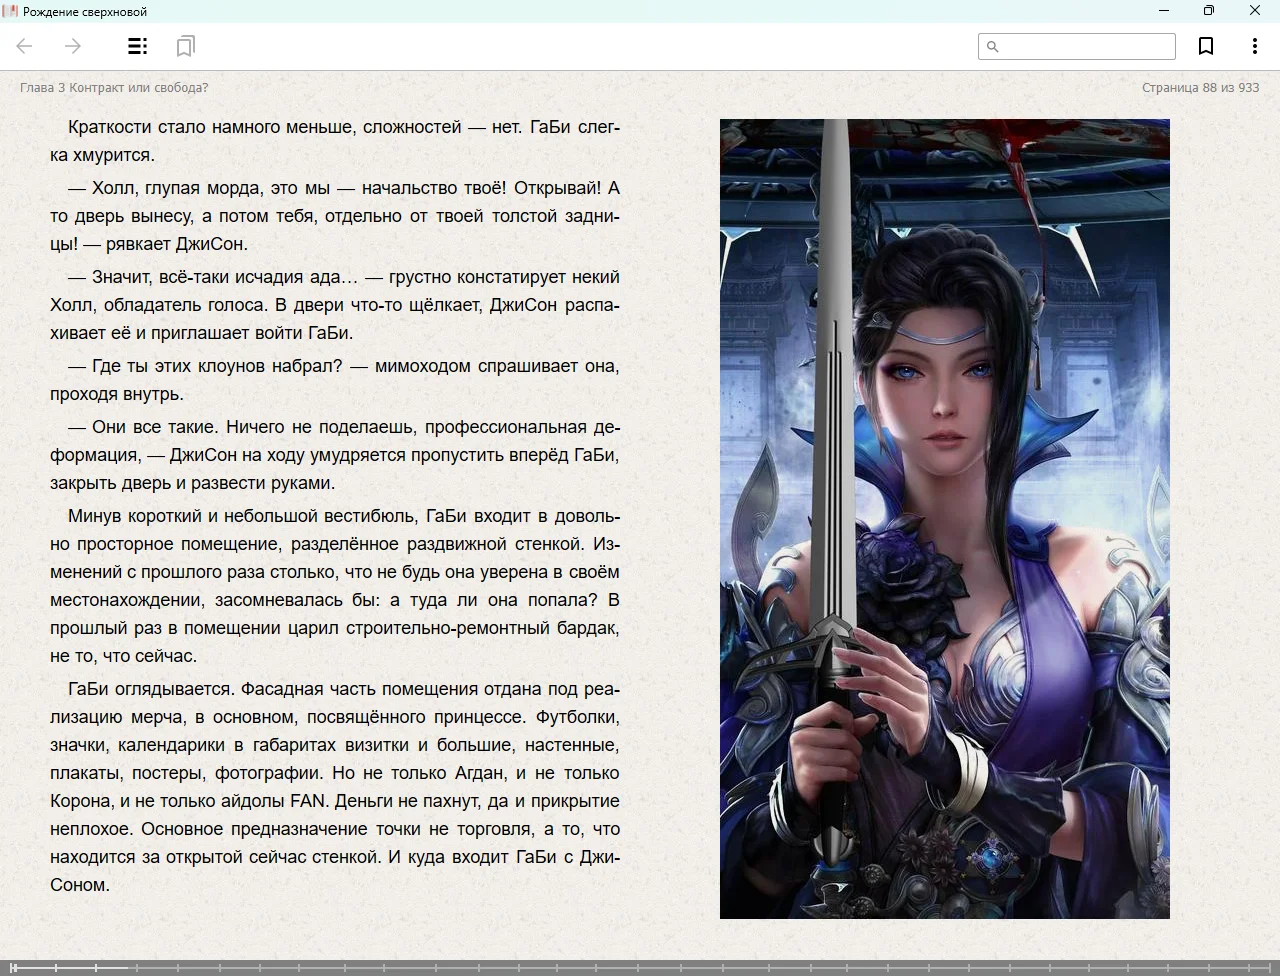The width and height of the screenshot is (1280, 976).
Task: Minimize the reader window
Action: (x=1163, y=11)
